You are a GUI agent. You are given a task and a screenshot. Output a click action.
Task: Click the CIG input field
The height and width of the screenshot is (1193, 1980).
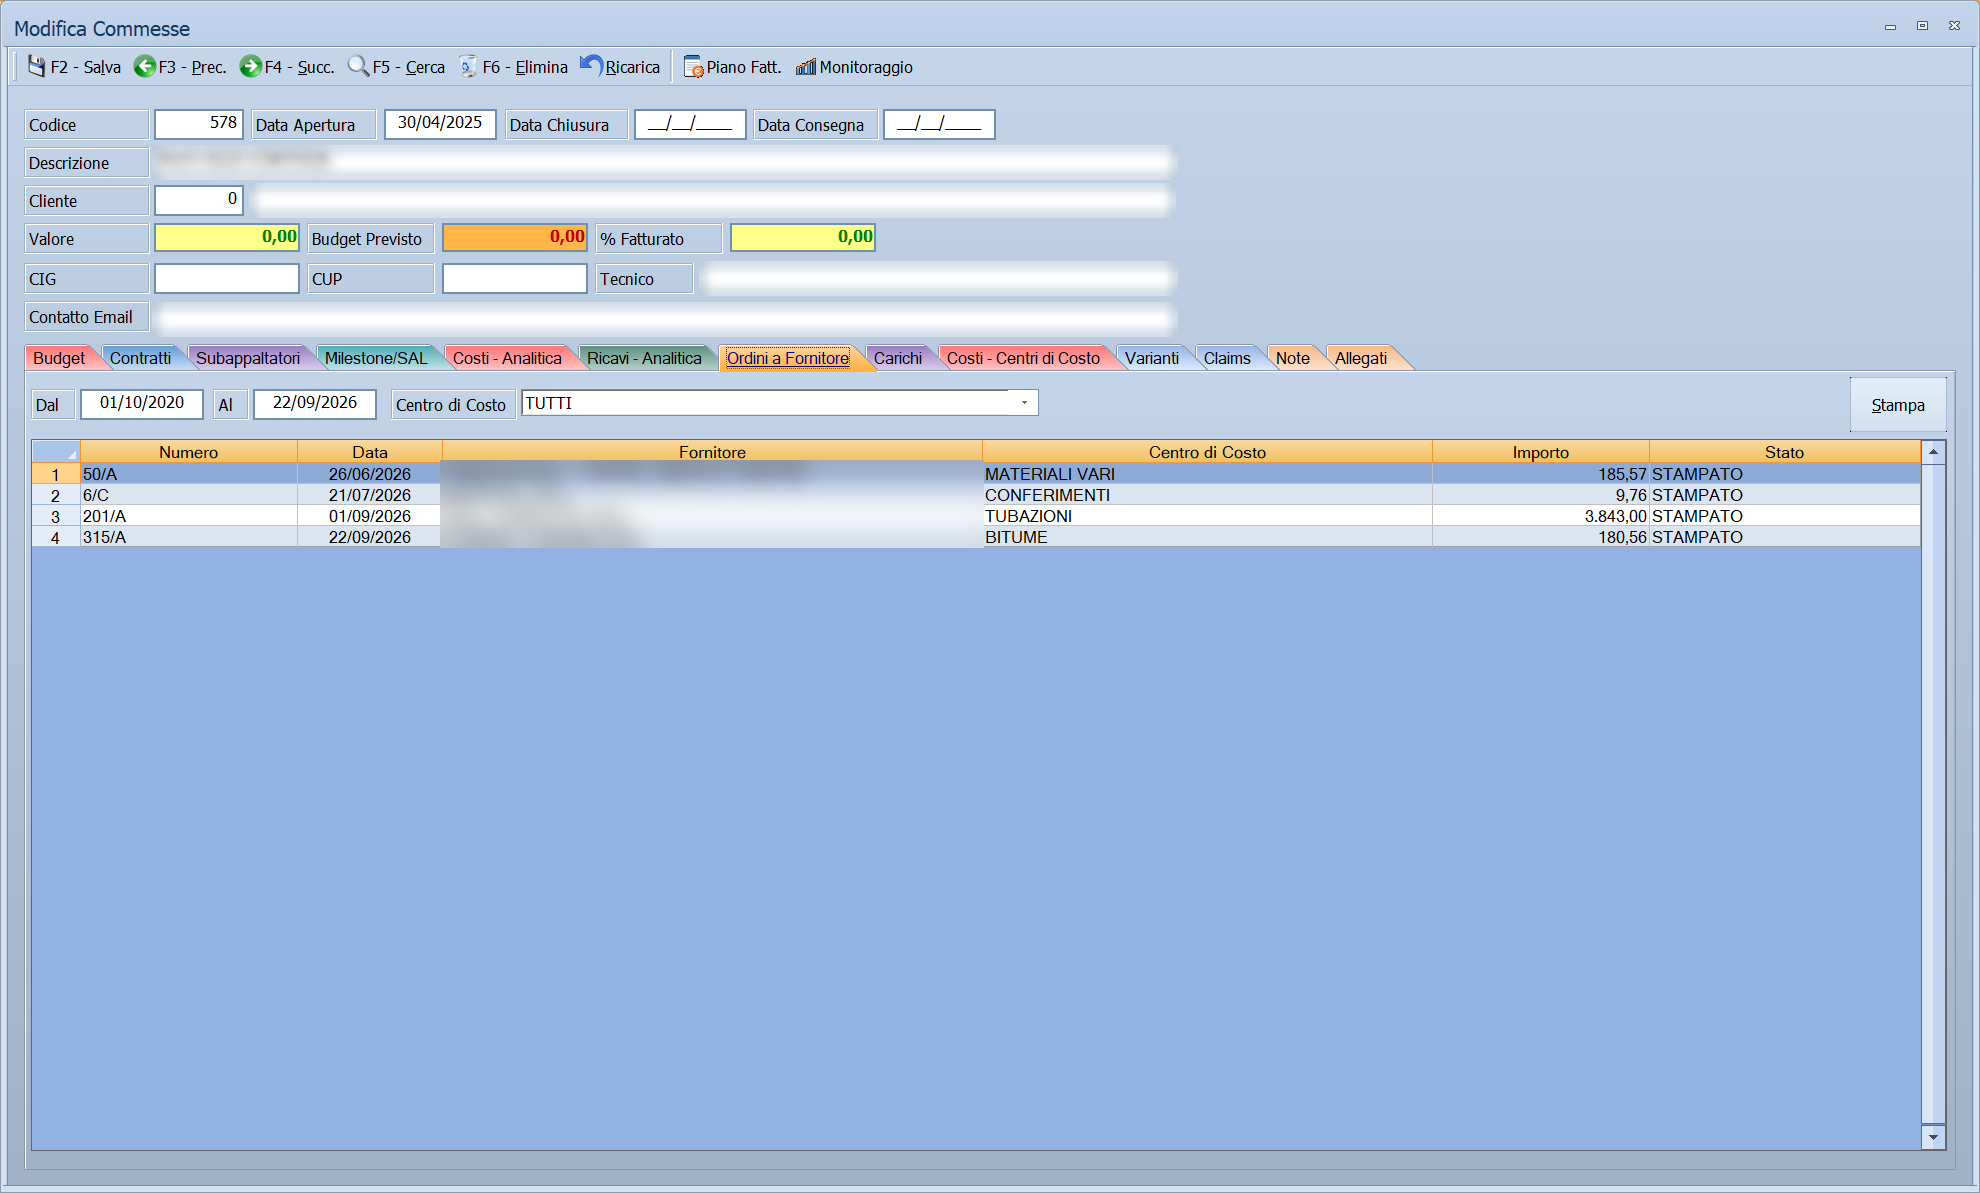click(227, 278)
